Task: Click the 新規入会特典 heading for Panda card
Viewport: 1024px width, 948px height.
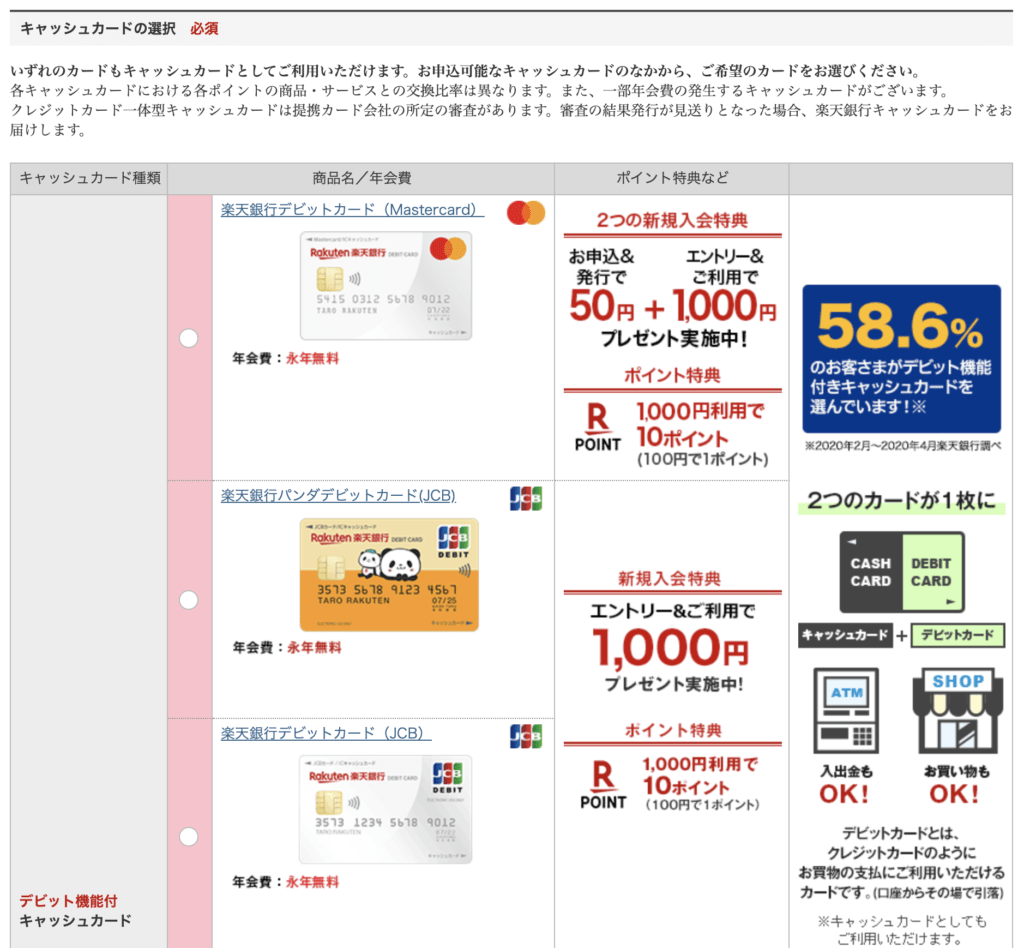Action: 669,578
